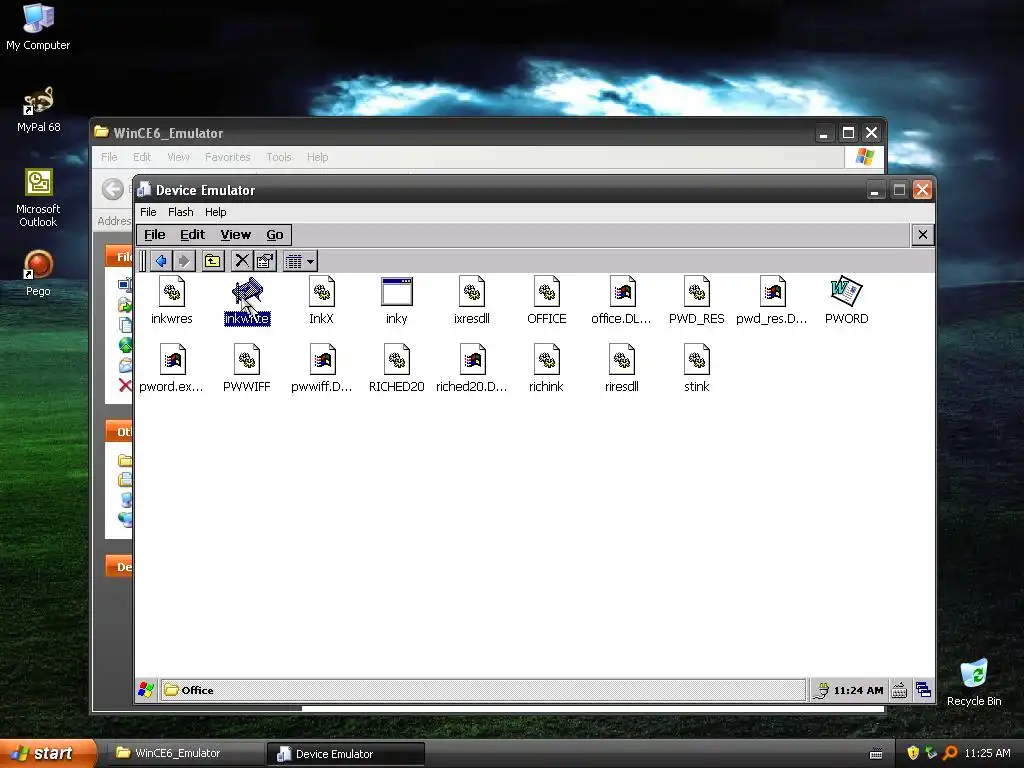Open File menu in WinCE6_Emulator window
Viewport: 1024px width, 768px height.
click(x=109, y=157)
